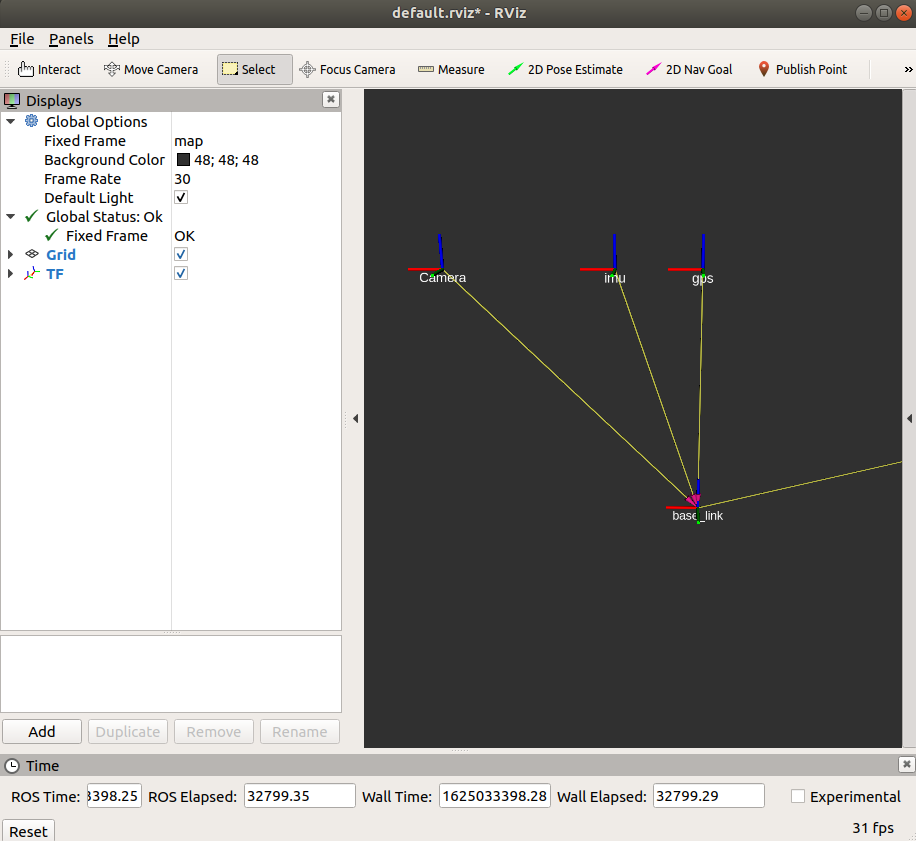Viewport: 916px width, 841px height.
Task: Expand the TF display tree
Action: tap(11, 274)
